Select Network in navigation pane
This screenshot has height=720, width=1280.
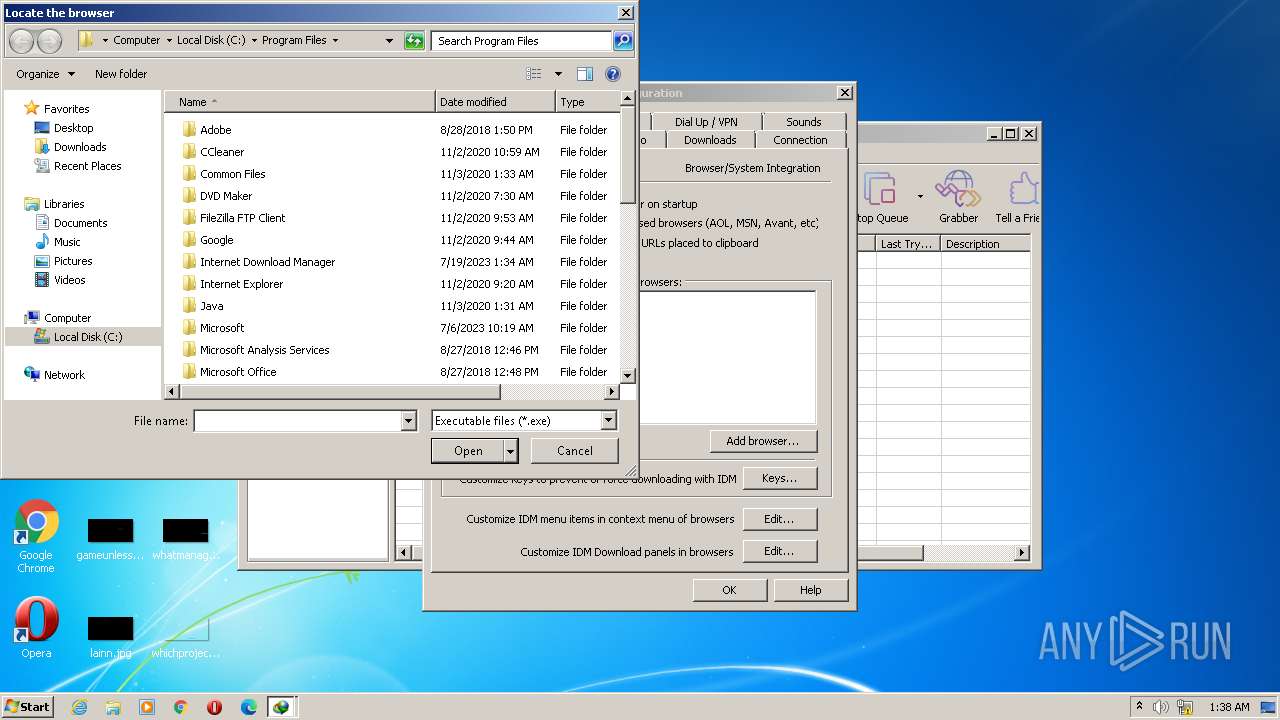coord(64,375)
